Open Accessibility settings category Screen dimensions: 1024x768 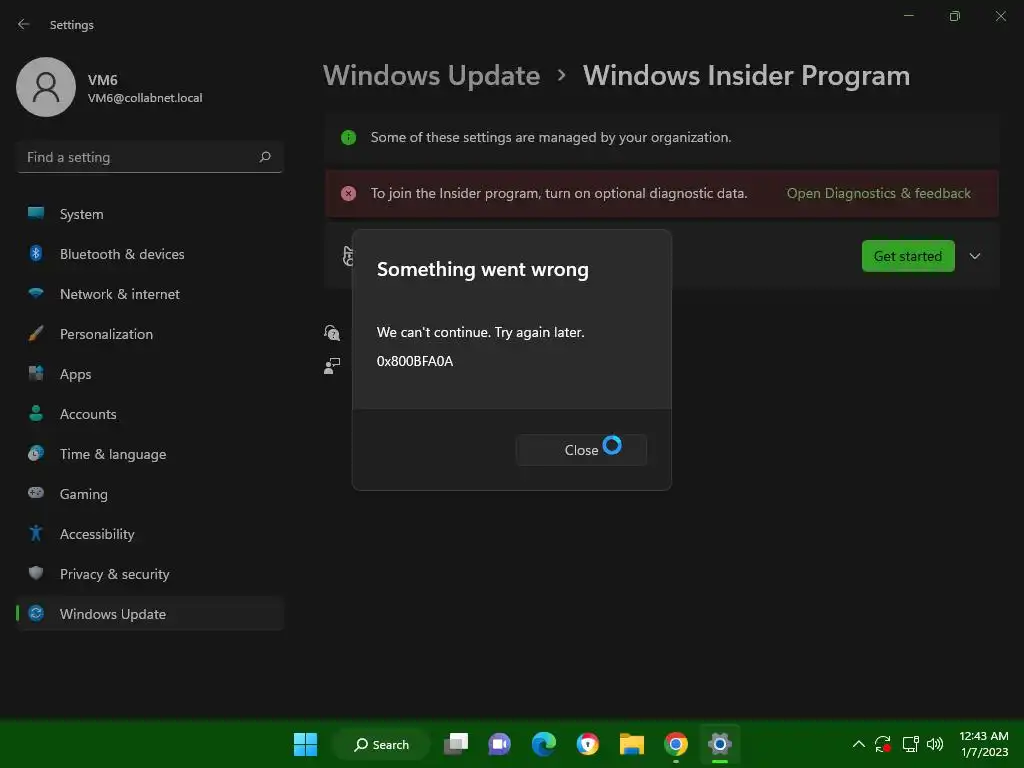[x=150, y=534]
